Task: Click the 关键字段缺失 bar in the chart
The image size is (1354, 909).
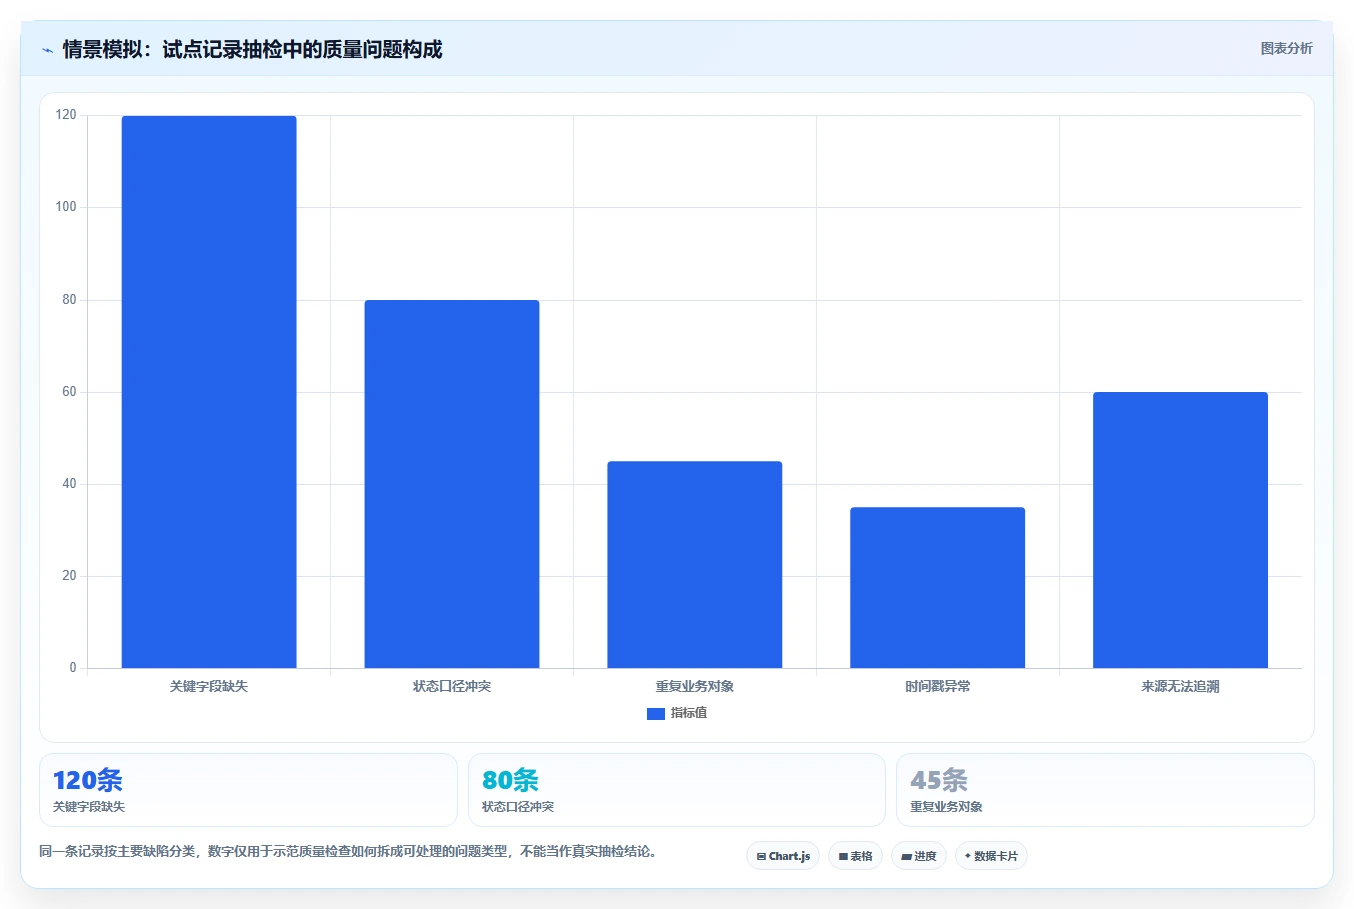Action: pos(209,392)
